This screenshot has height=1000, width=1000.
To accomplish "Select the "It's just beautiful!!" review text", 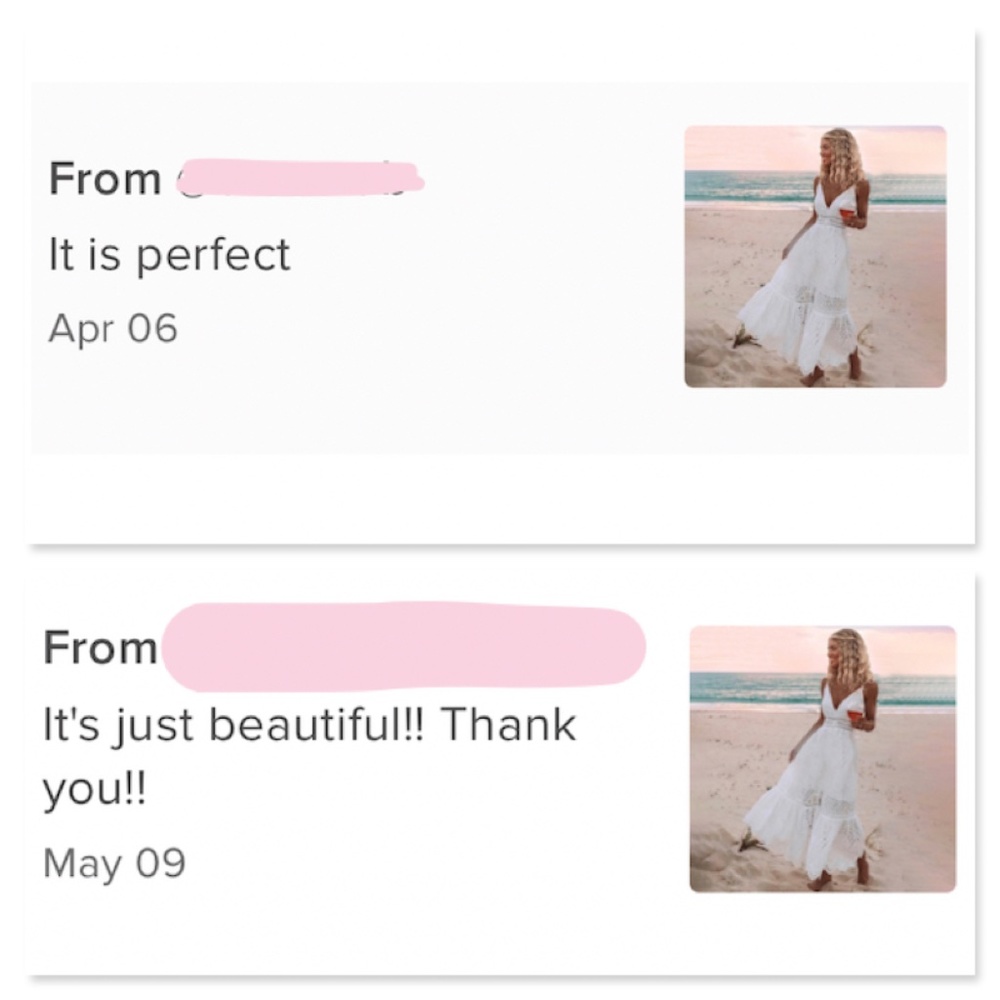I will coord(230,724).
